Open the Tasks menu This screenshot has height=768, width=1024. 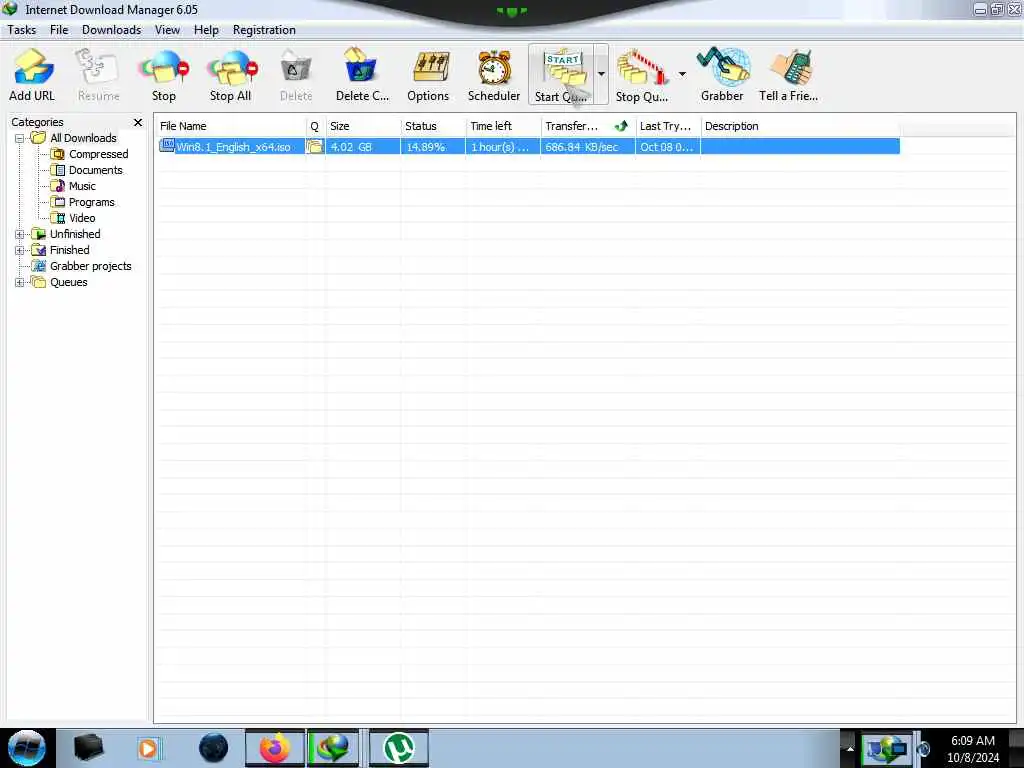22,30
